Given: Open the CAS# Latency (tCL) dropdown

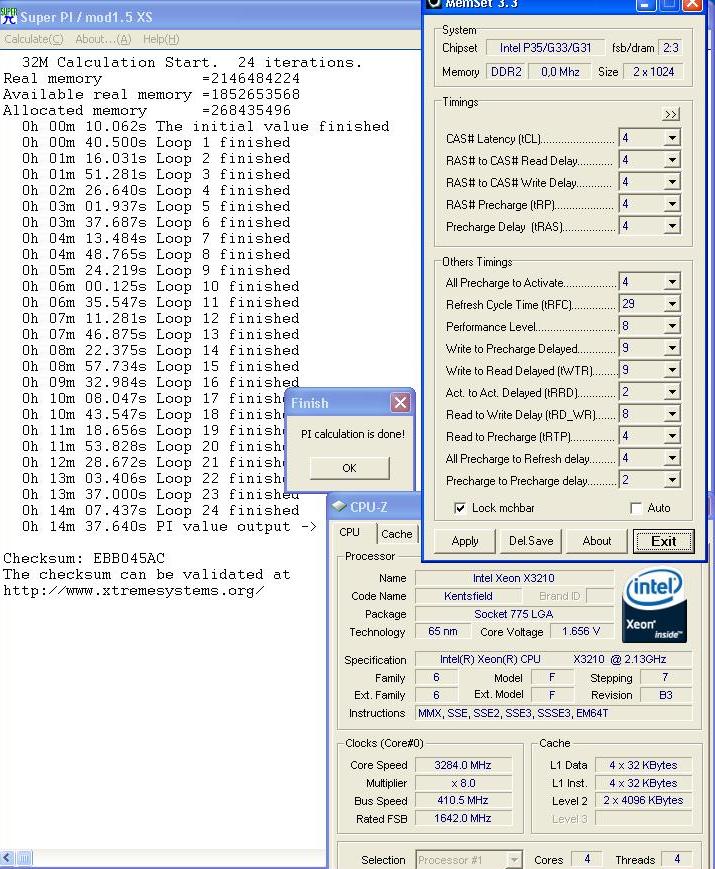Looking at the screenshot, I should [x=672, y=138].
